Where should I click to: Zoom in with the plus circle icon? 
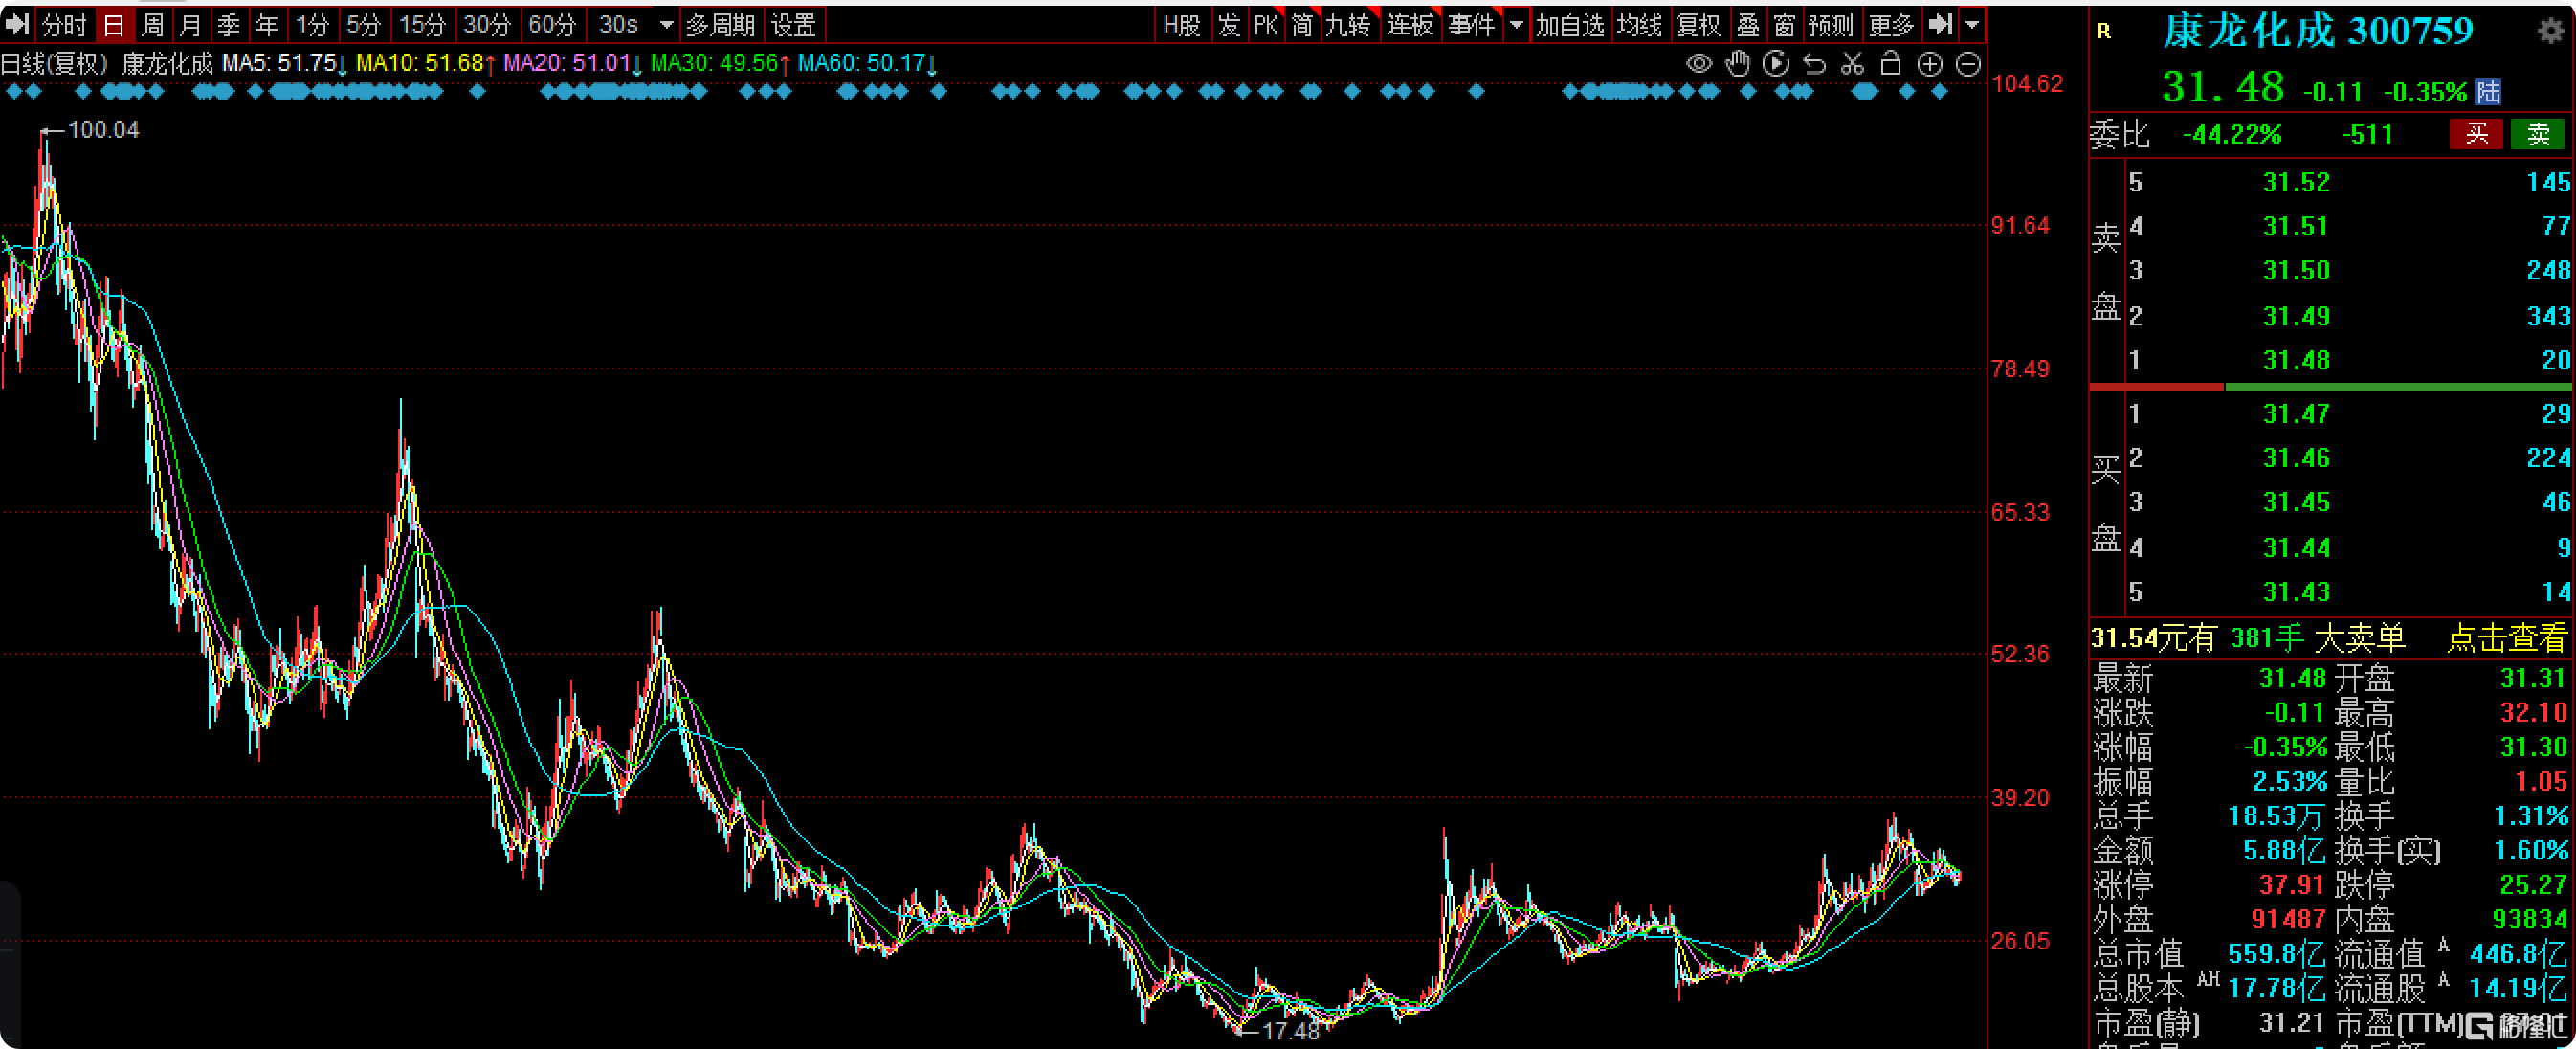pyautogui.click(x=1929, y=65)
